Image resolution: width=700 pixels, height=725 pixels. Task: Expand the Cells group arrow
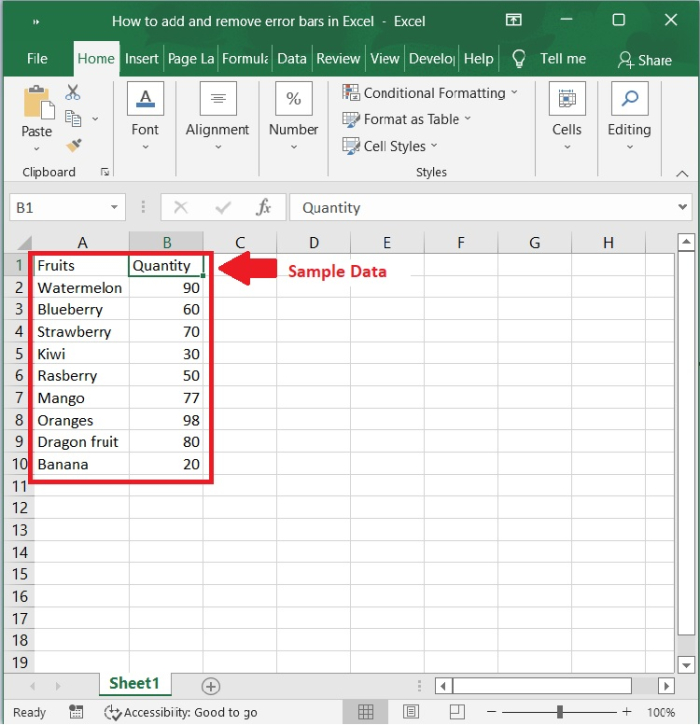(x=567, y=147)
